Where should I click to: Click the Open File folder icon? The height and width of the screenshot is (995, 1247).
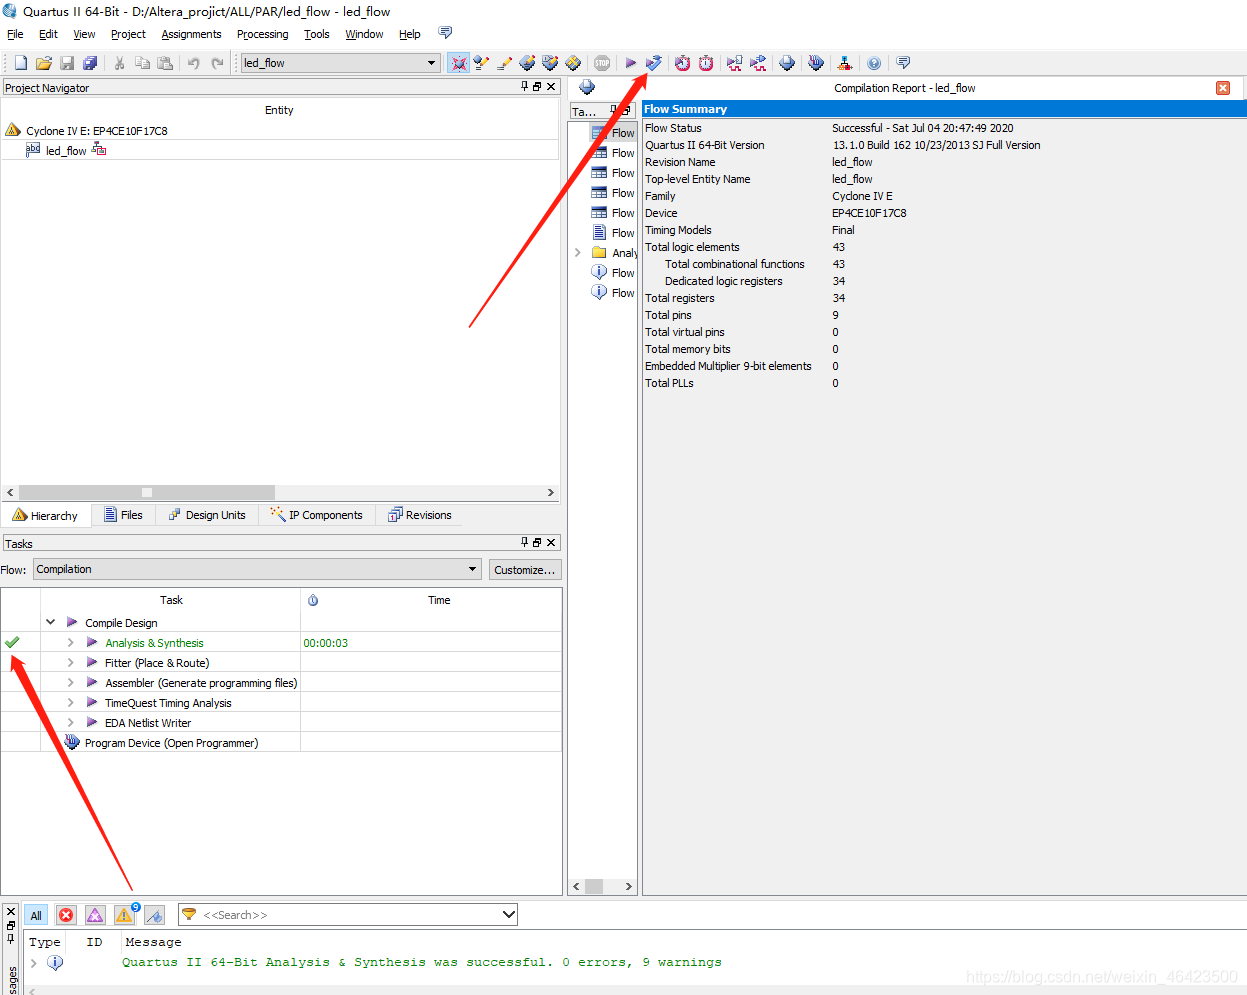pyautogui.click(x=44, y=63)
